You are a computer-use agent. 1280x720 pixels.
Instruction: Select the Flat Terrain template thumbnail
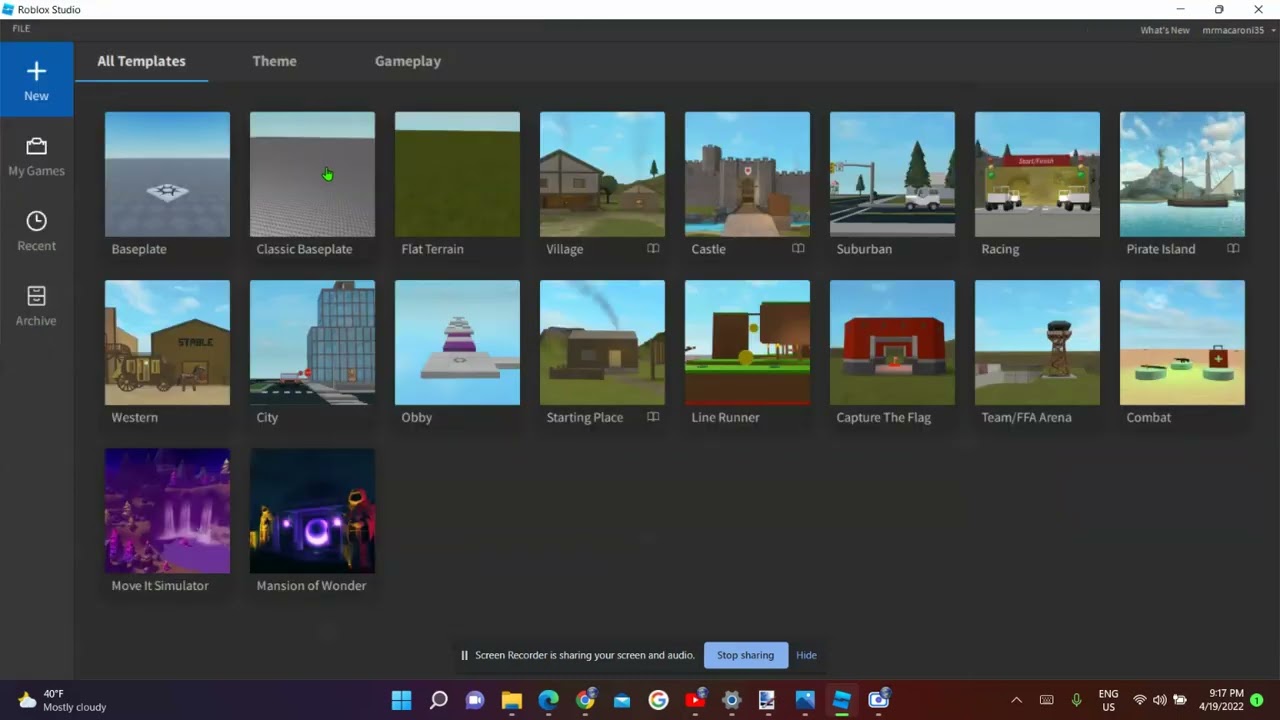point(457,174)
